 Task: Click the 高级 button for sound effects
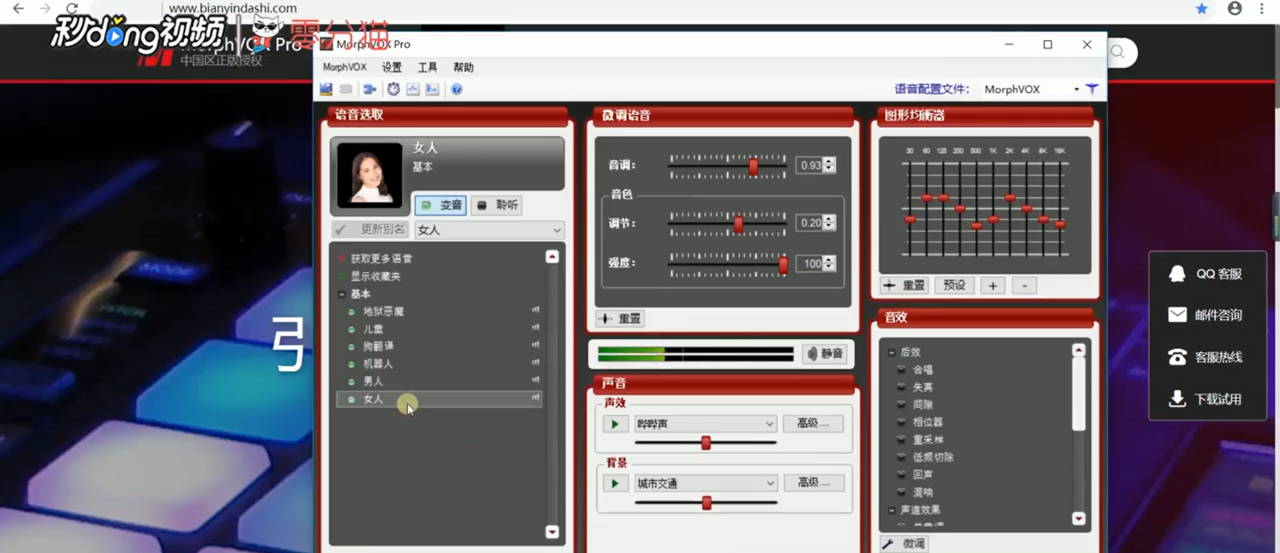pyautogui.click(x=813, y=424)
